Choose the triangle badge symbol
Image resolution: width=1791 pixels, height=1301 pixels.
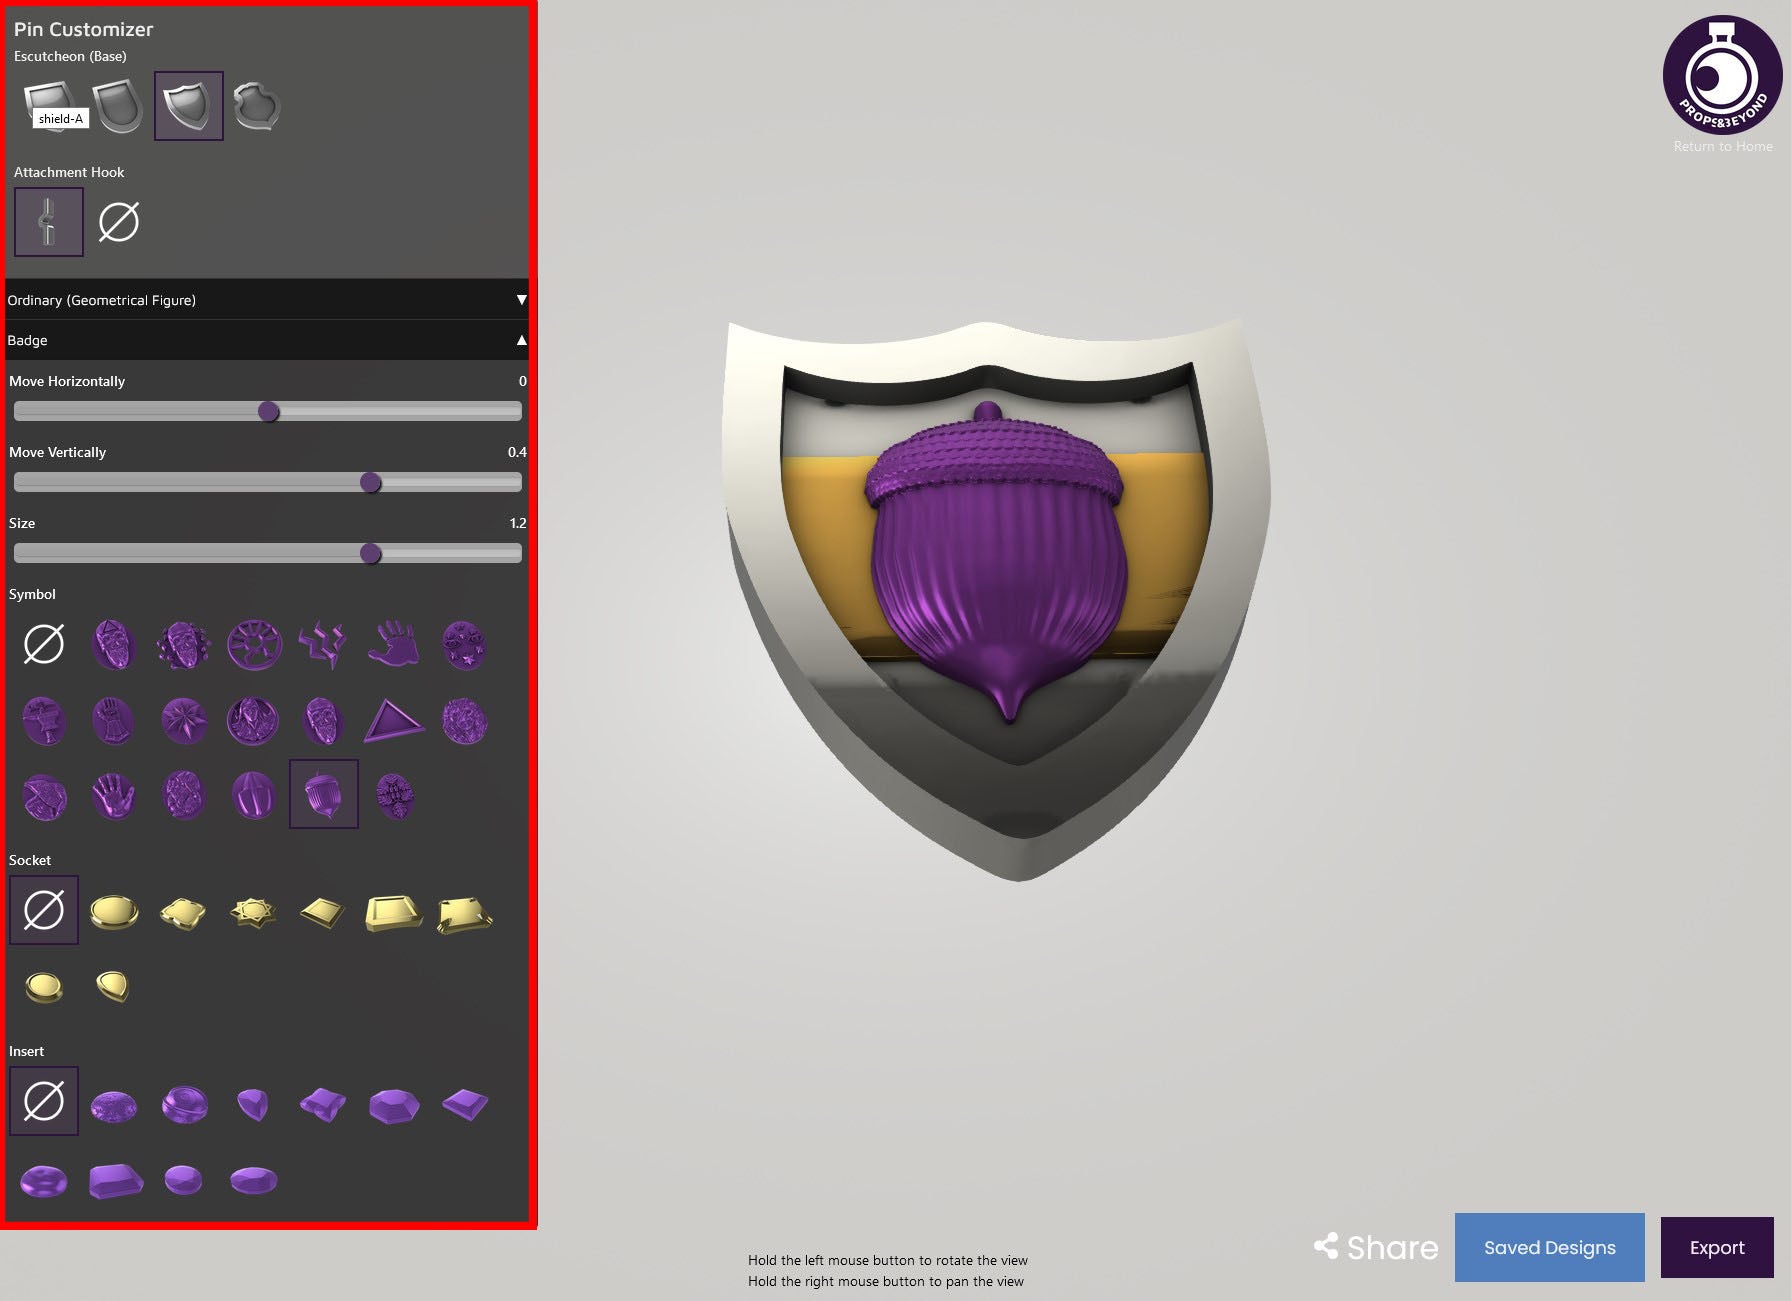(x=393, y=720)
